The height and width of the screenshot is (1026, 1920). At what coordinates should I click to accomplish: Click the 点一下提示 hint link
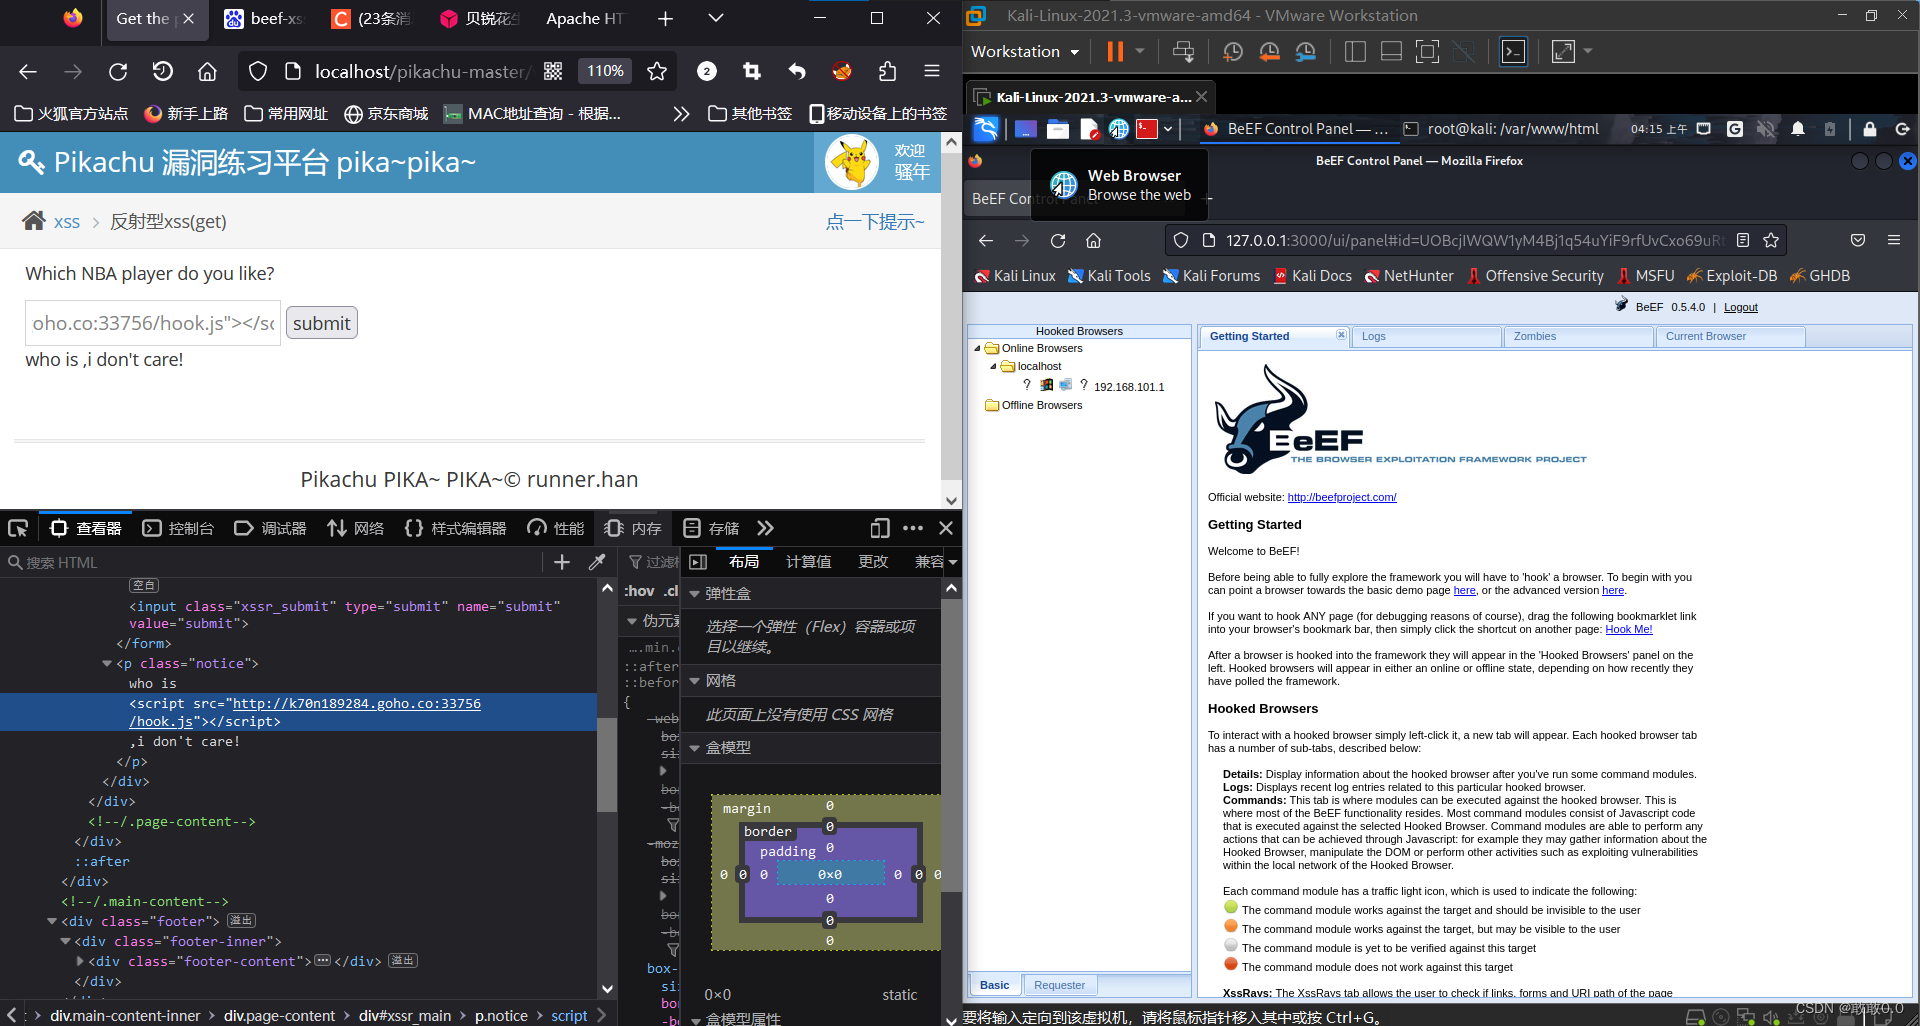(x=875, y=222)
